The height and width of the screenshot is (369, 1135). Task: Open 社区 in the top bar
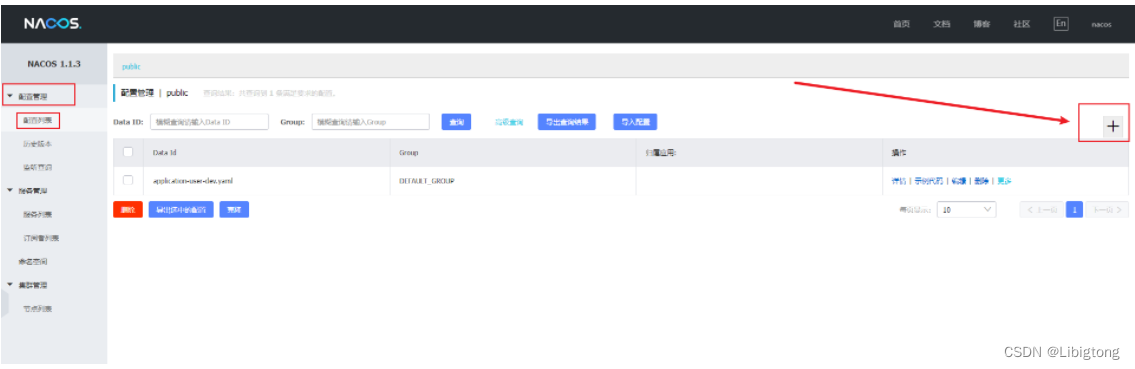click(1021, 24)
